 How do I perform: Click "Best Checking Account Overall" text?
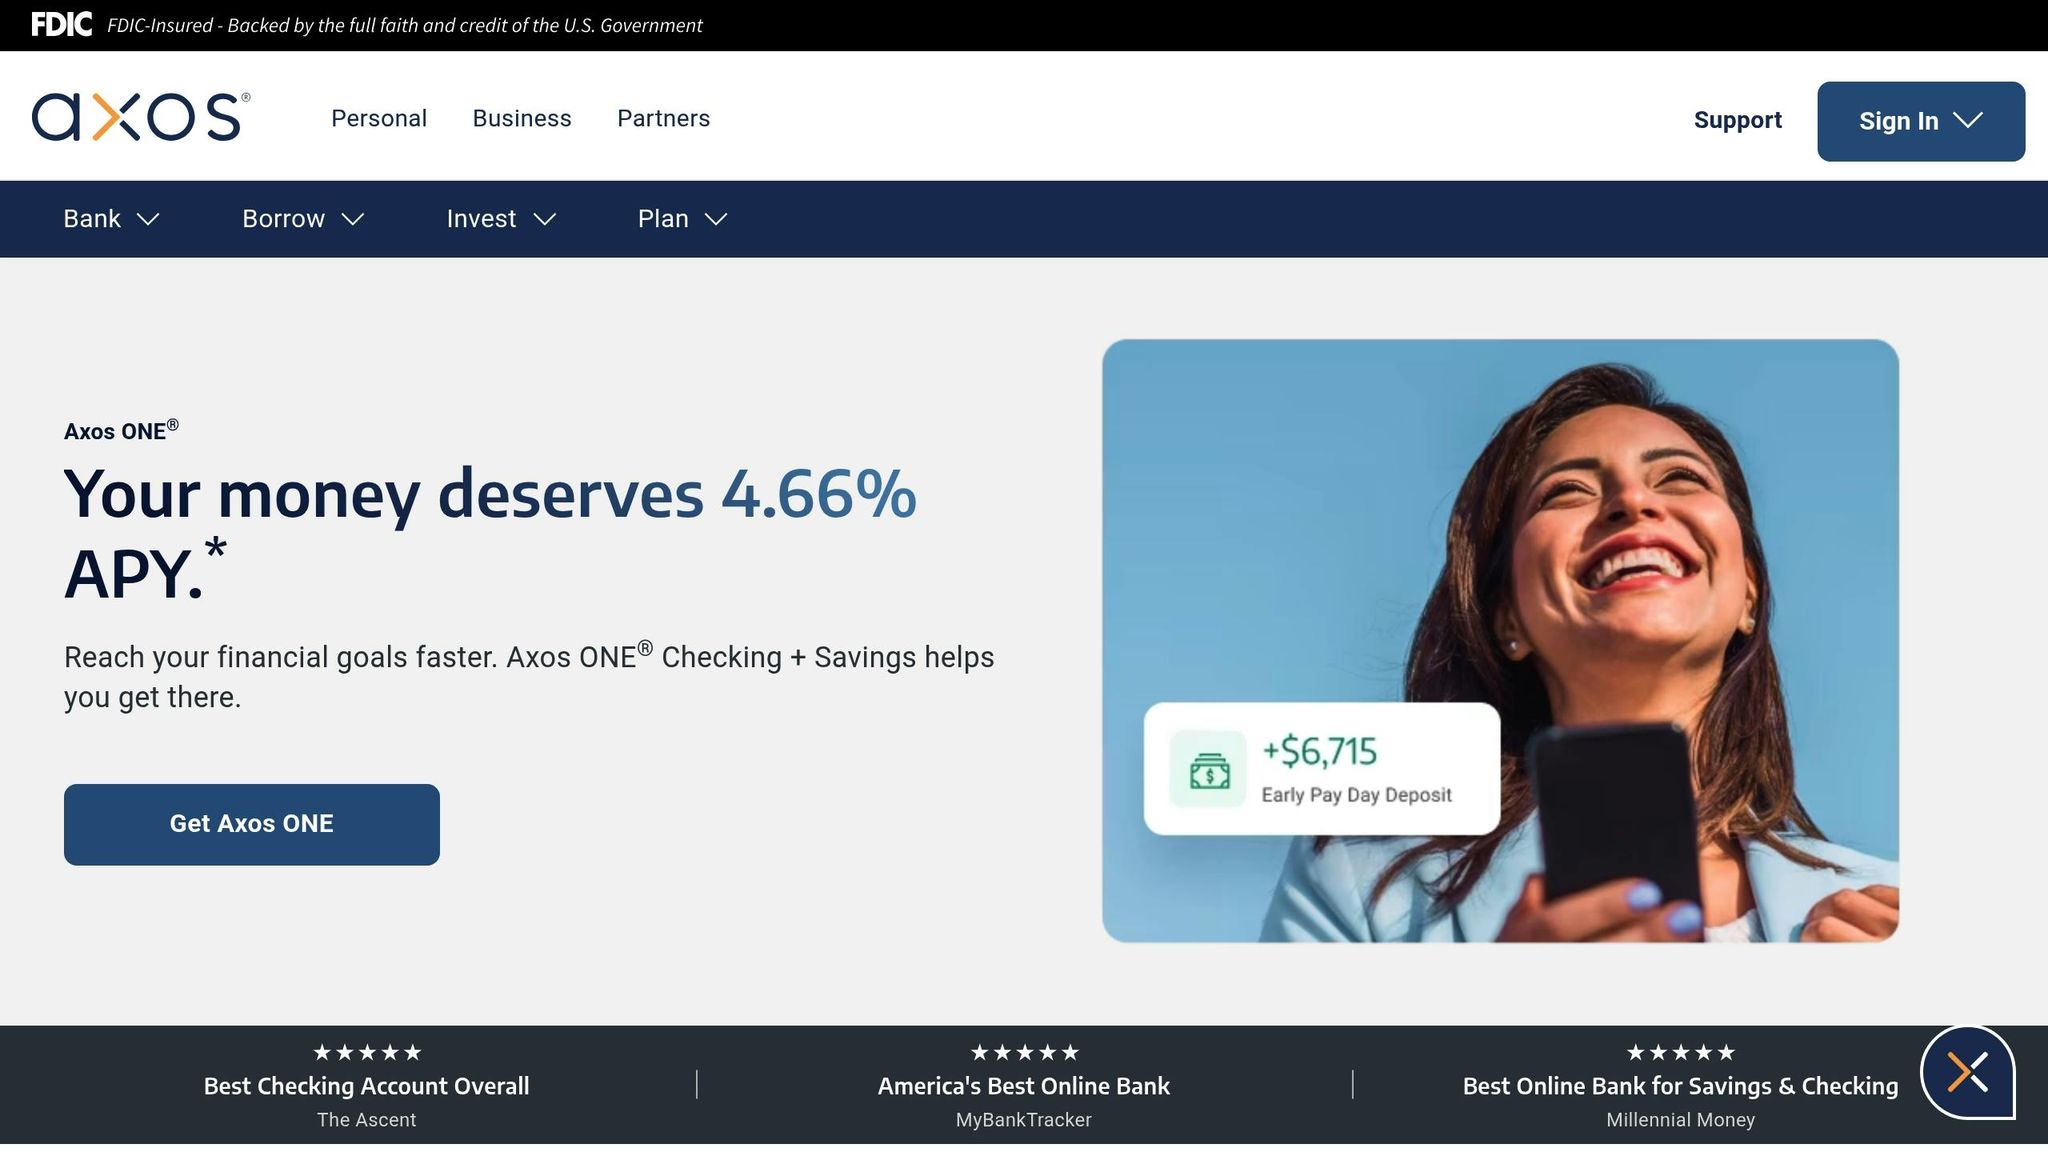tap(366, 1086)
